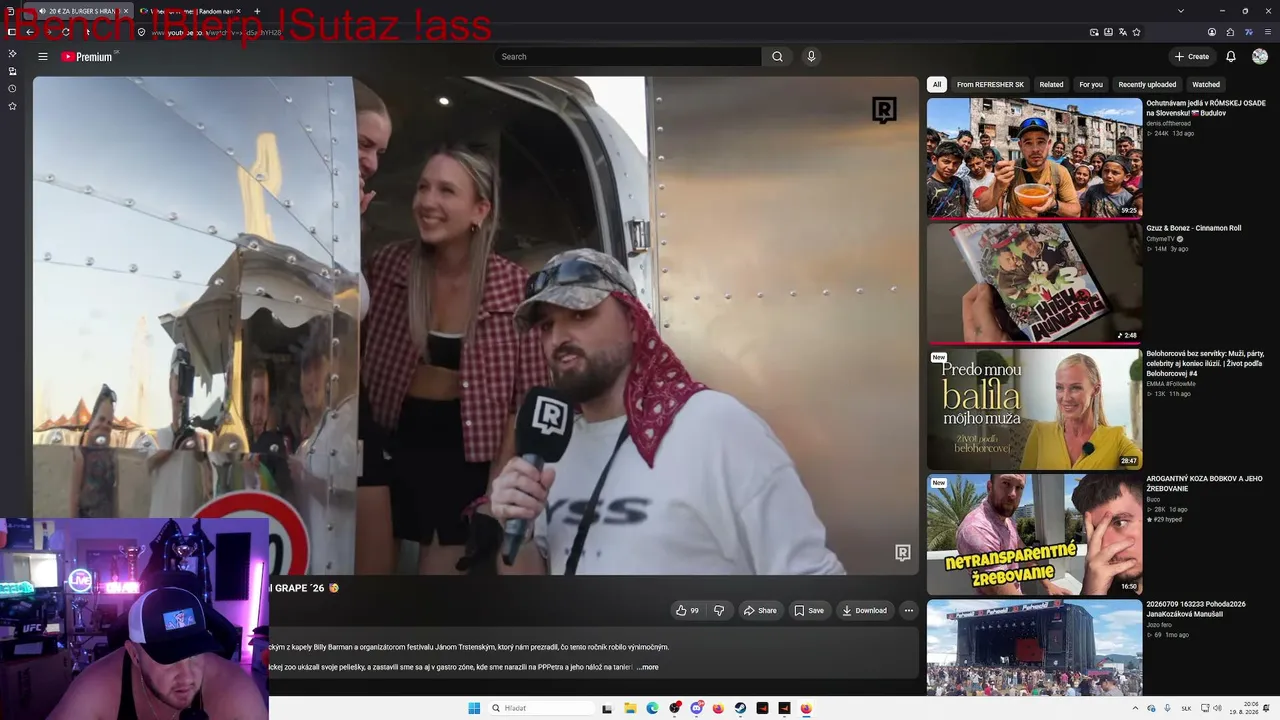This screenshot has width=1280, height=720.
Task: Translate this page via address bar icon
Action: tap(1122, 32)
